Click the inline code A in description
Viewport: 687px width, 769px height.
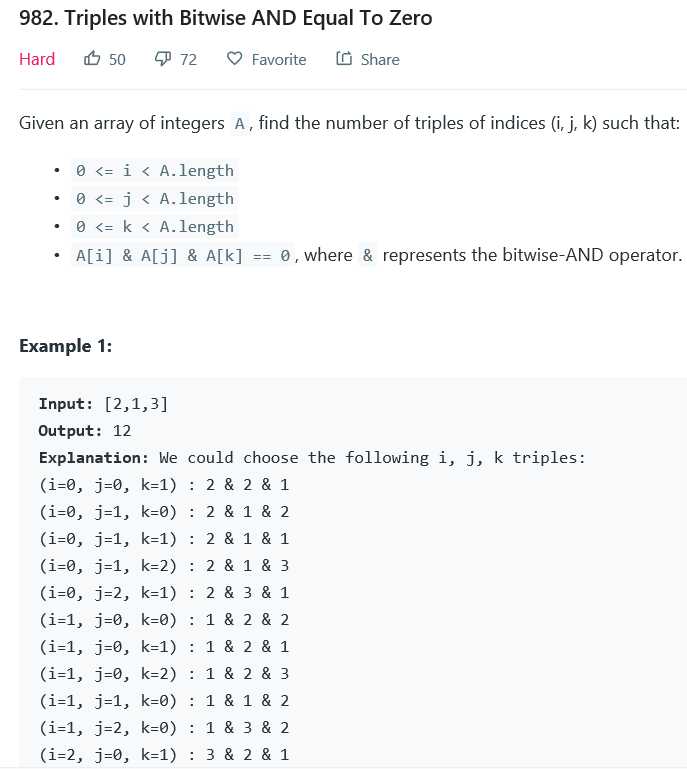[239, 124]
